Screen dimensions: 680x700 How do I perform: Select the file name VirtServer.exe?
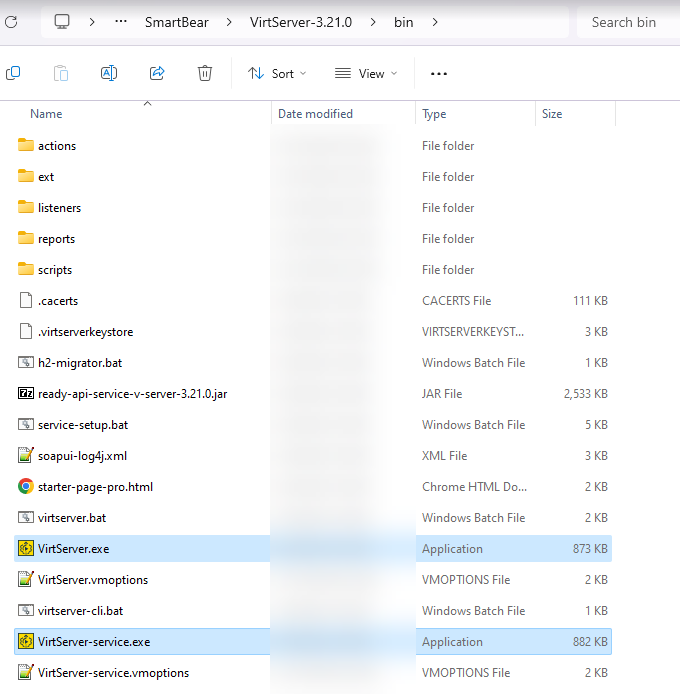tap(74, 549)
